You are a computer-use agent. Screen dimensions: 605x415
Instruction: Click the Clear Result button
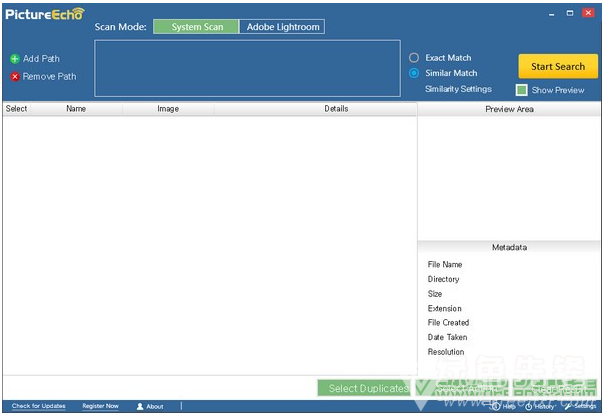[555, 388]
